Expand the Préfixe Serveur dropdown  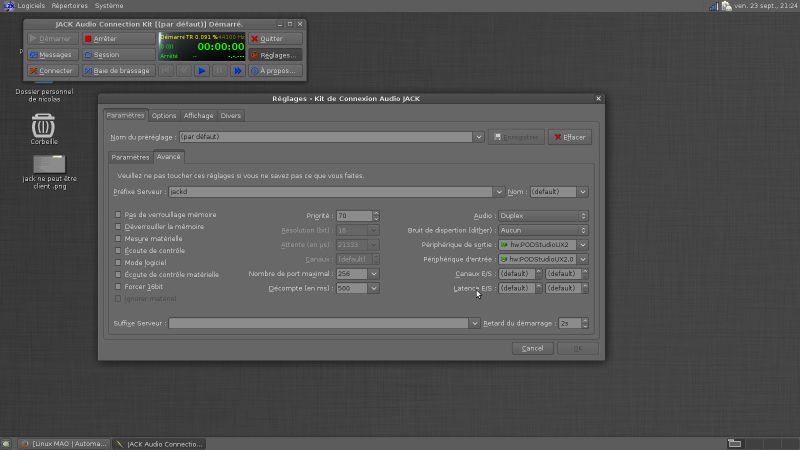point(499,192)
